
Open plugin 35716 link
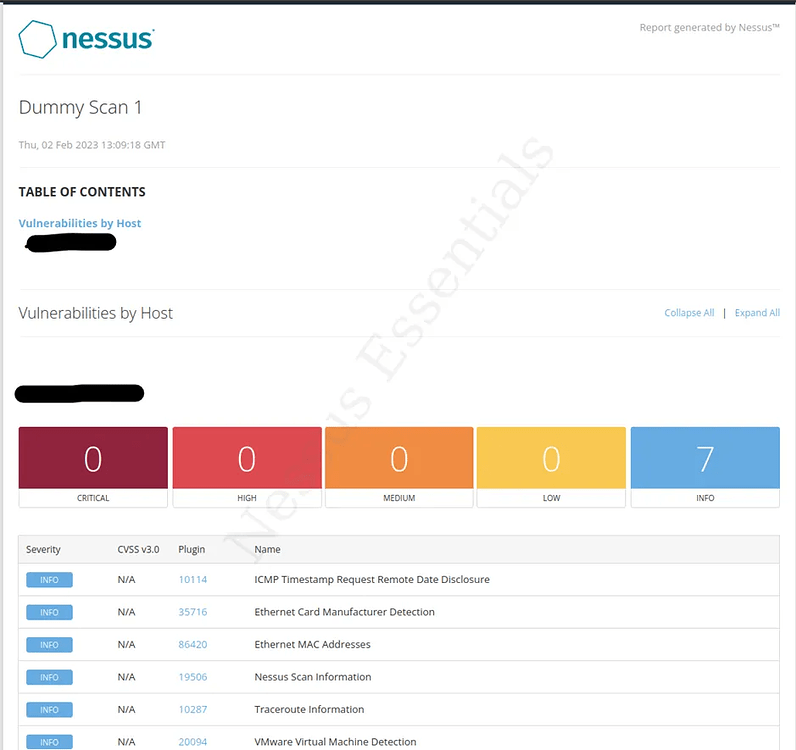click(193, 612)
